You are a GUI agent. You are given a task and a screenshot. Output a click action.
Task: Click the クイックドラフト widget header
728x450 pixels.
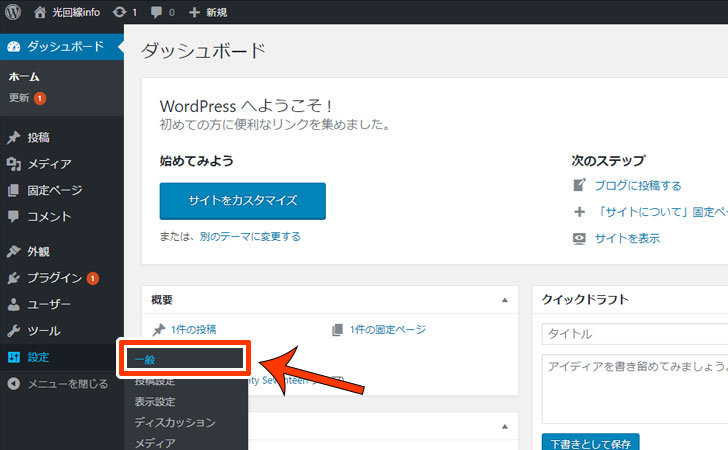(585, 300)
